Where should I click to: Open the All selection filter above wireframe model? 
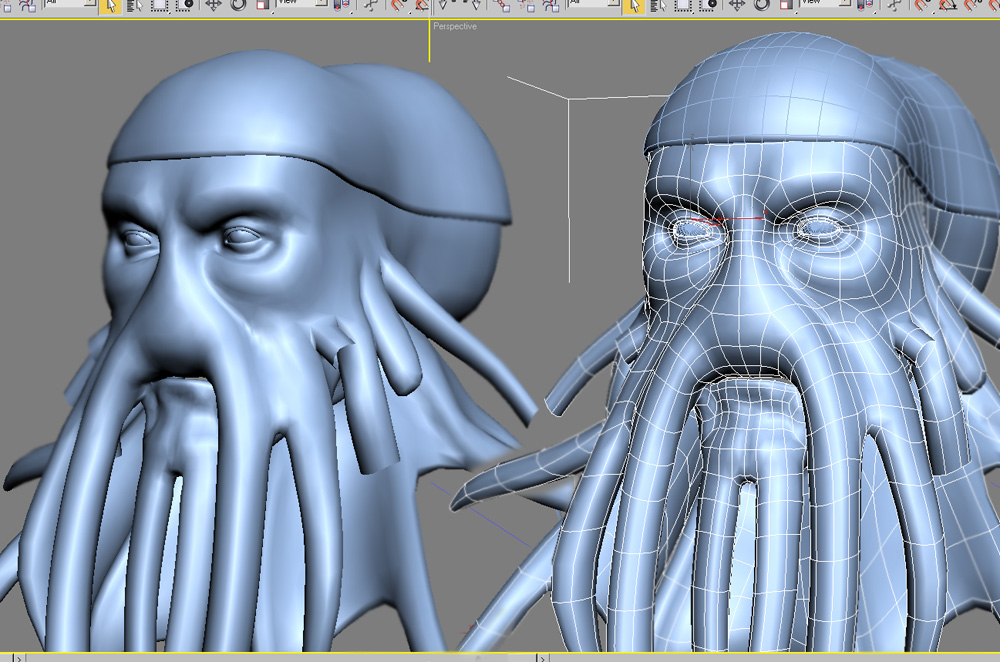click(594, 4)
